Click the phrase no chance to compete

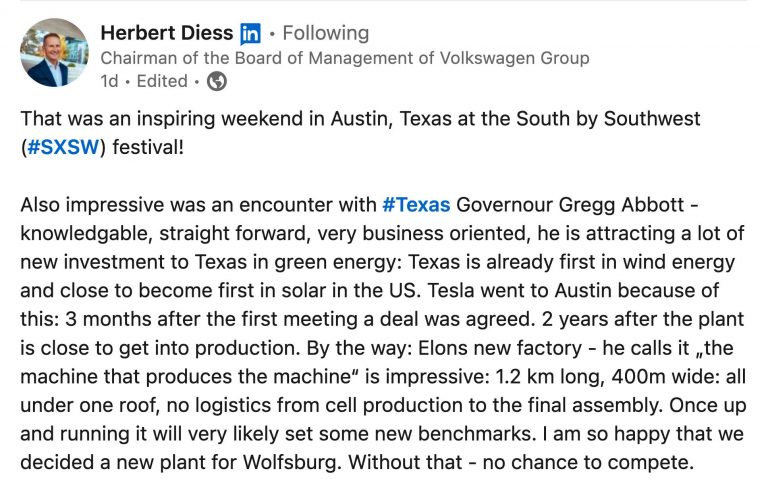pyautogui.click(x=588, y=462)
